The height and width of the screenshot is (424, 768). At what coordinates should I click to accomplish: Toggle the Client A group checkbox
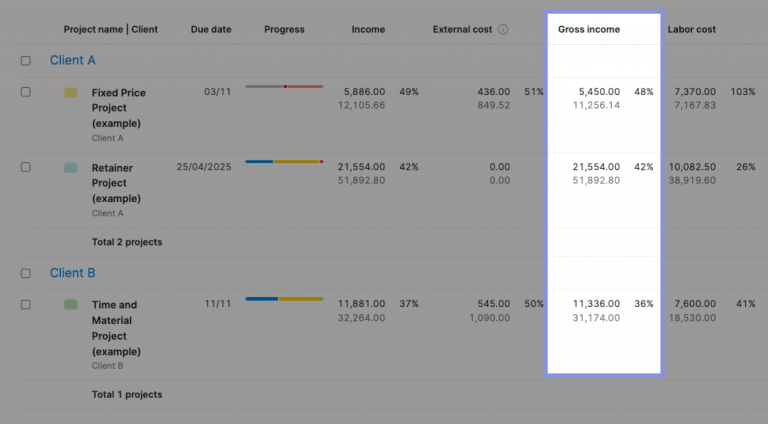tap(26, 61)
